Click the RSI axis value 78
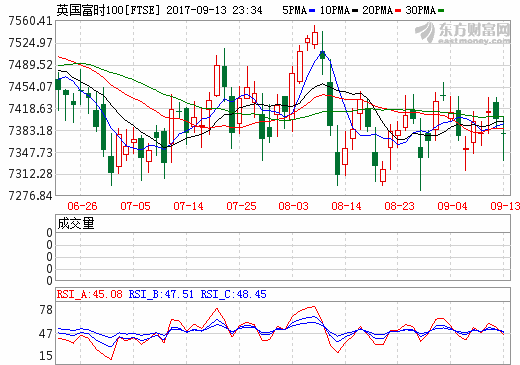Image resolution: width=520 pixels, height=365 pixels. tap(46, 310)
